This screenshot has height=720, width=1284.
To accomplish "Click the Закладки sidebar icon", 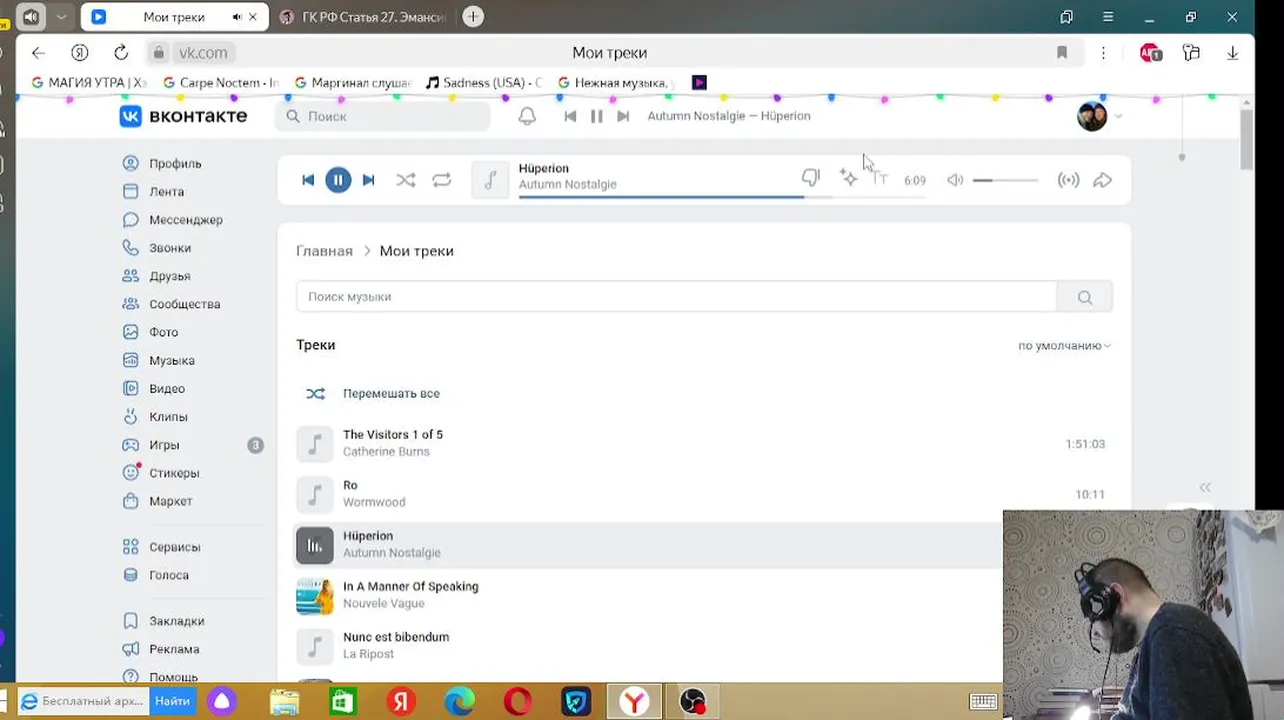I will (x=130, y=621).
